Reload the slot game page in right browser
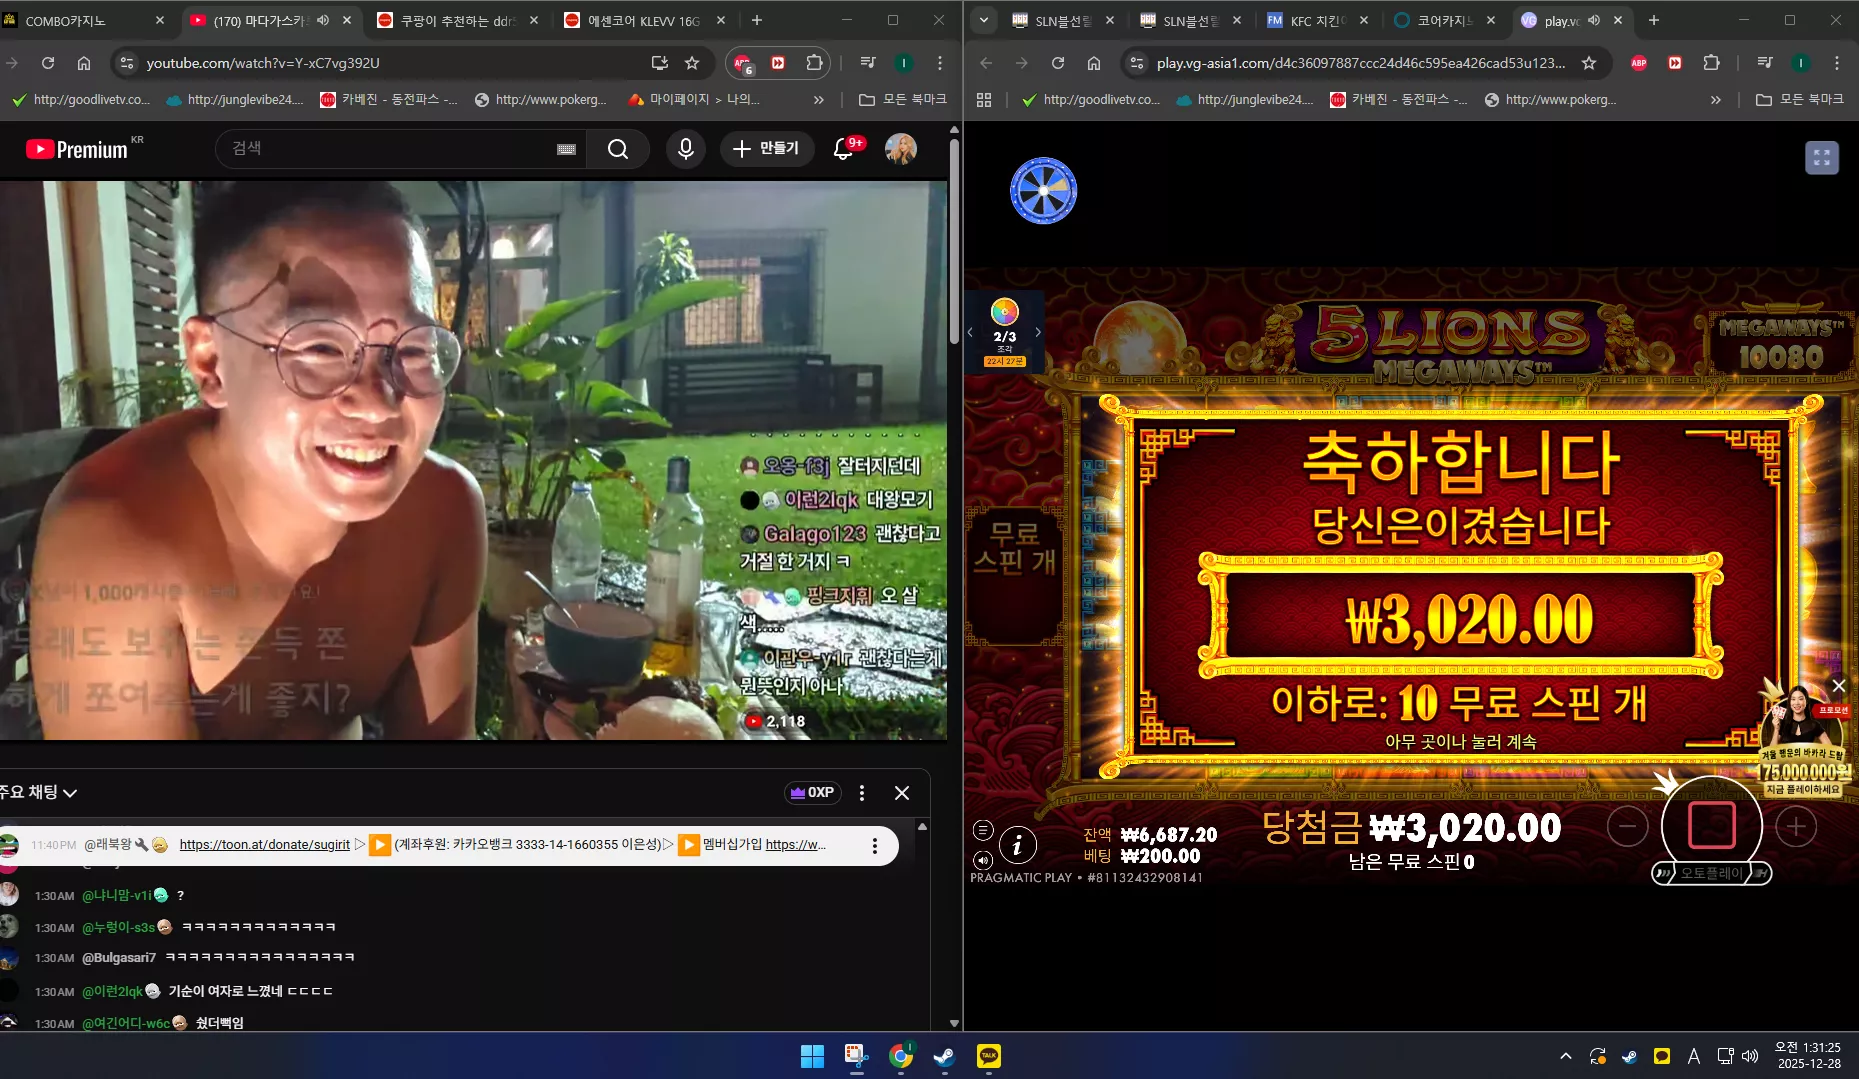This screenshot has height=1079, width=1859. [x=1058, y=63]
